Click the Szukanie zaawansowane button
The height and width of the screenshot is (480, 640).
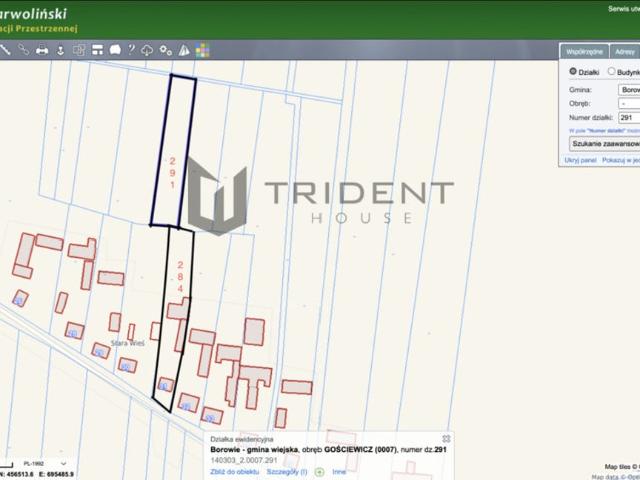[605, 143]
